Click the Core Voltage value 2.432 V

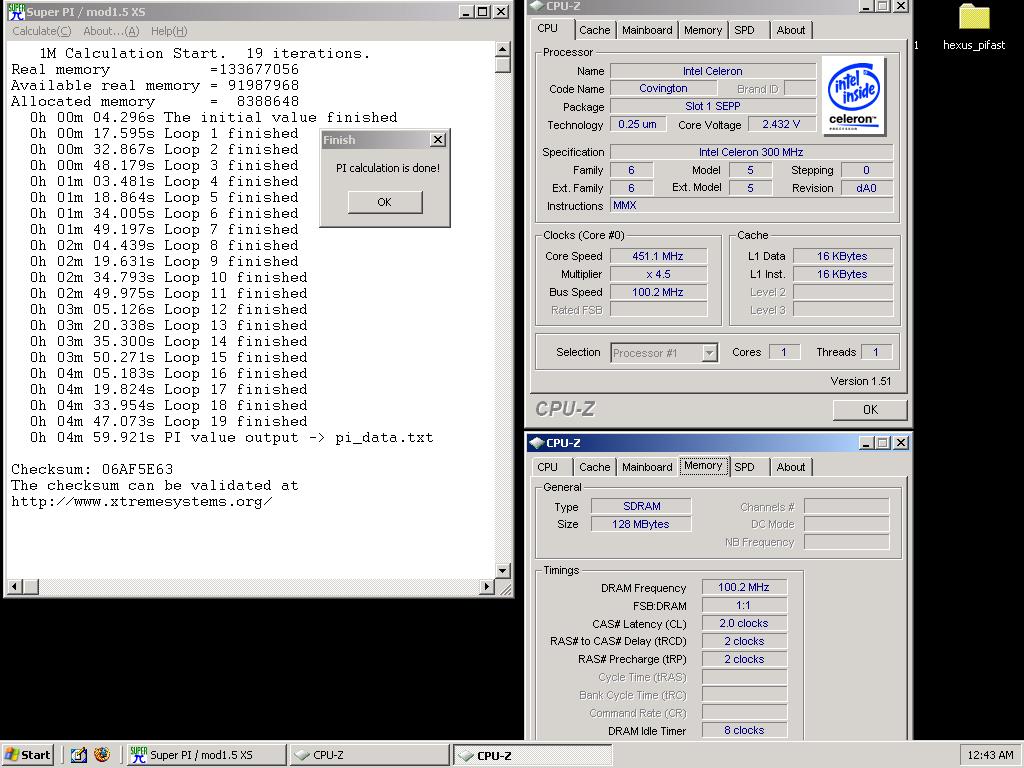tap(780, 124)
